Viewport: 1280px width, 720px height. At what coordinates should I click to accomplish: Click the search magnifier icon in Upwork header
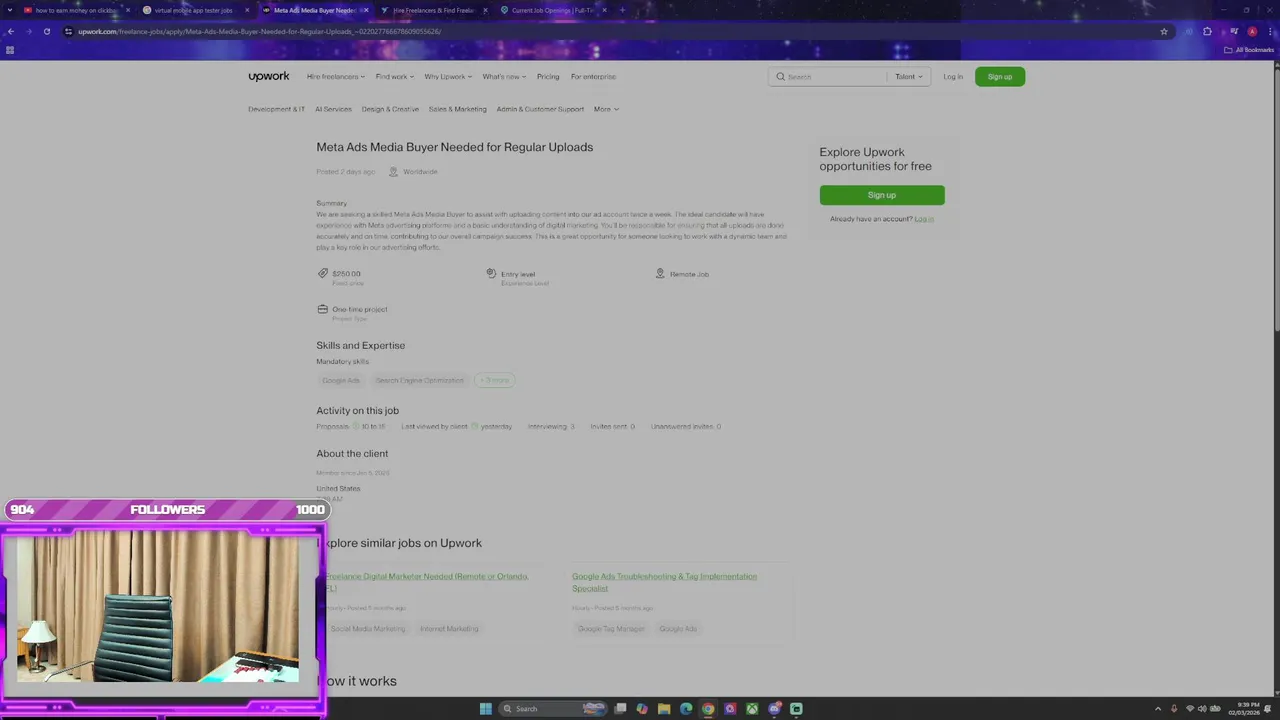[x=780, y=77]
